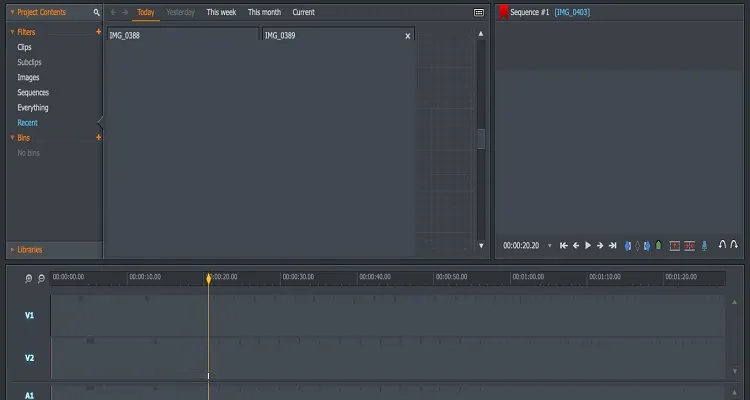Collapse the Project Contents panel
The width and height of the screenshot is (750, 400).
point(12,12)
